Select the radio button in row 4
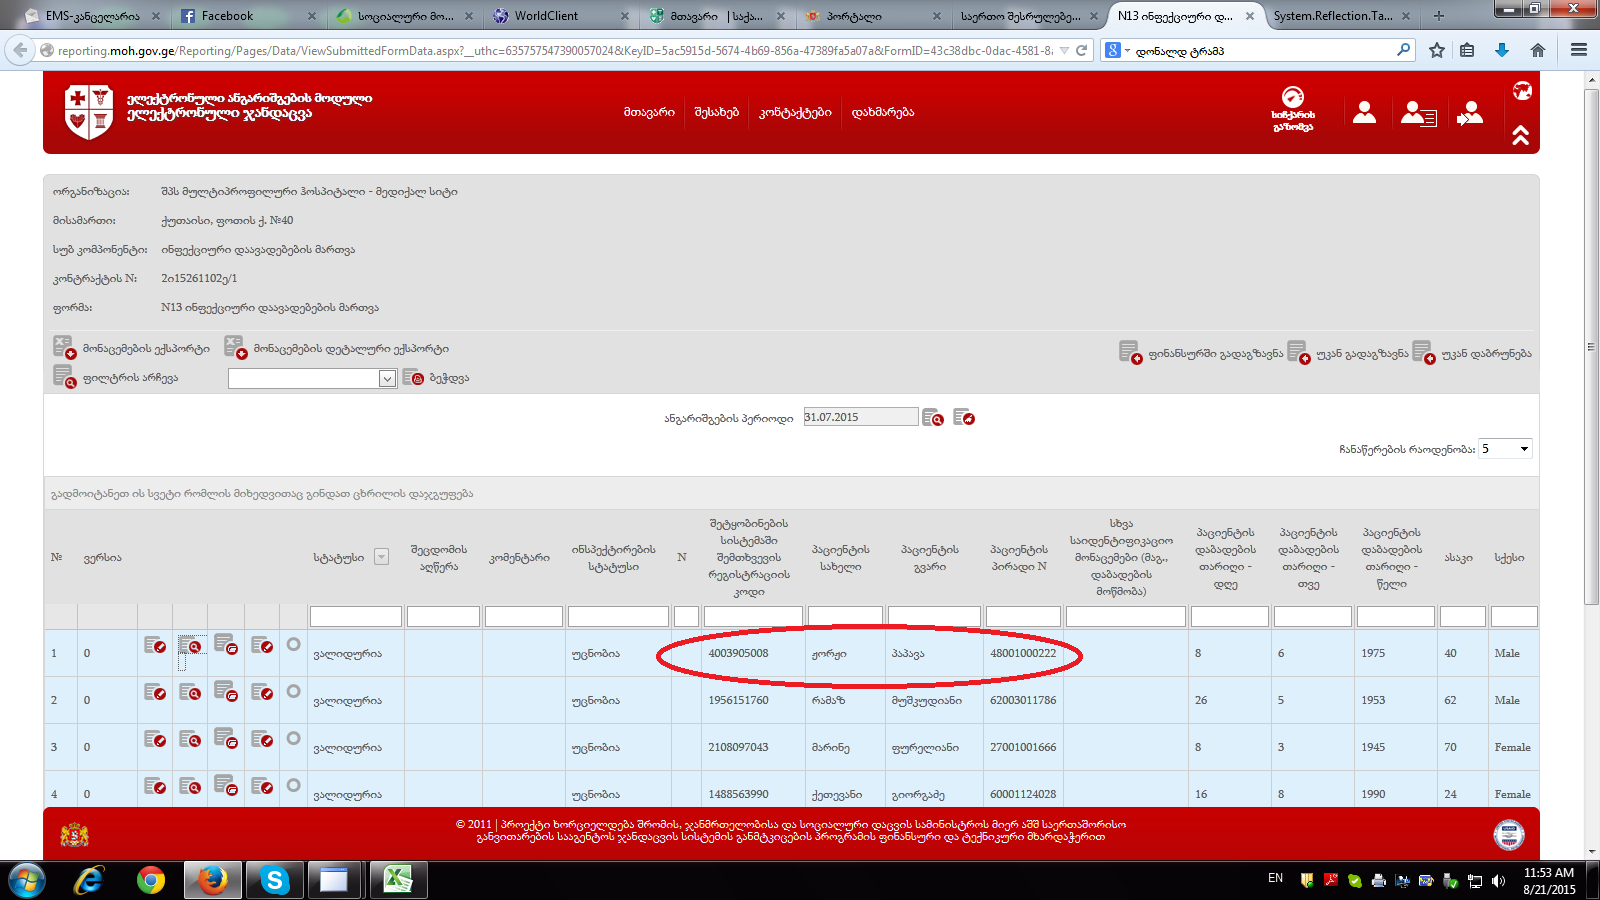 click(x=293, y=786)
